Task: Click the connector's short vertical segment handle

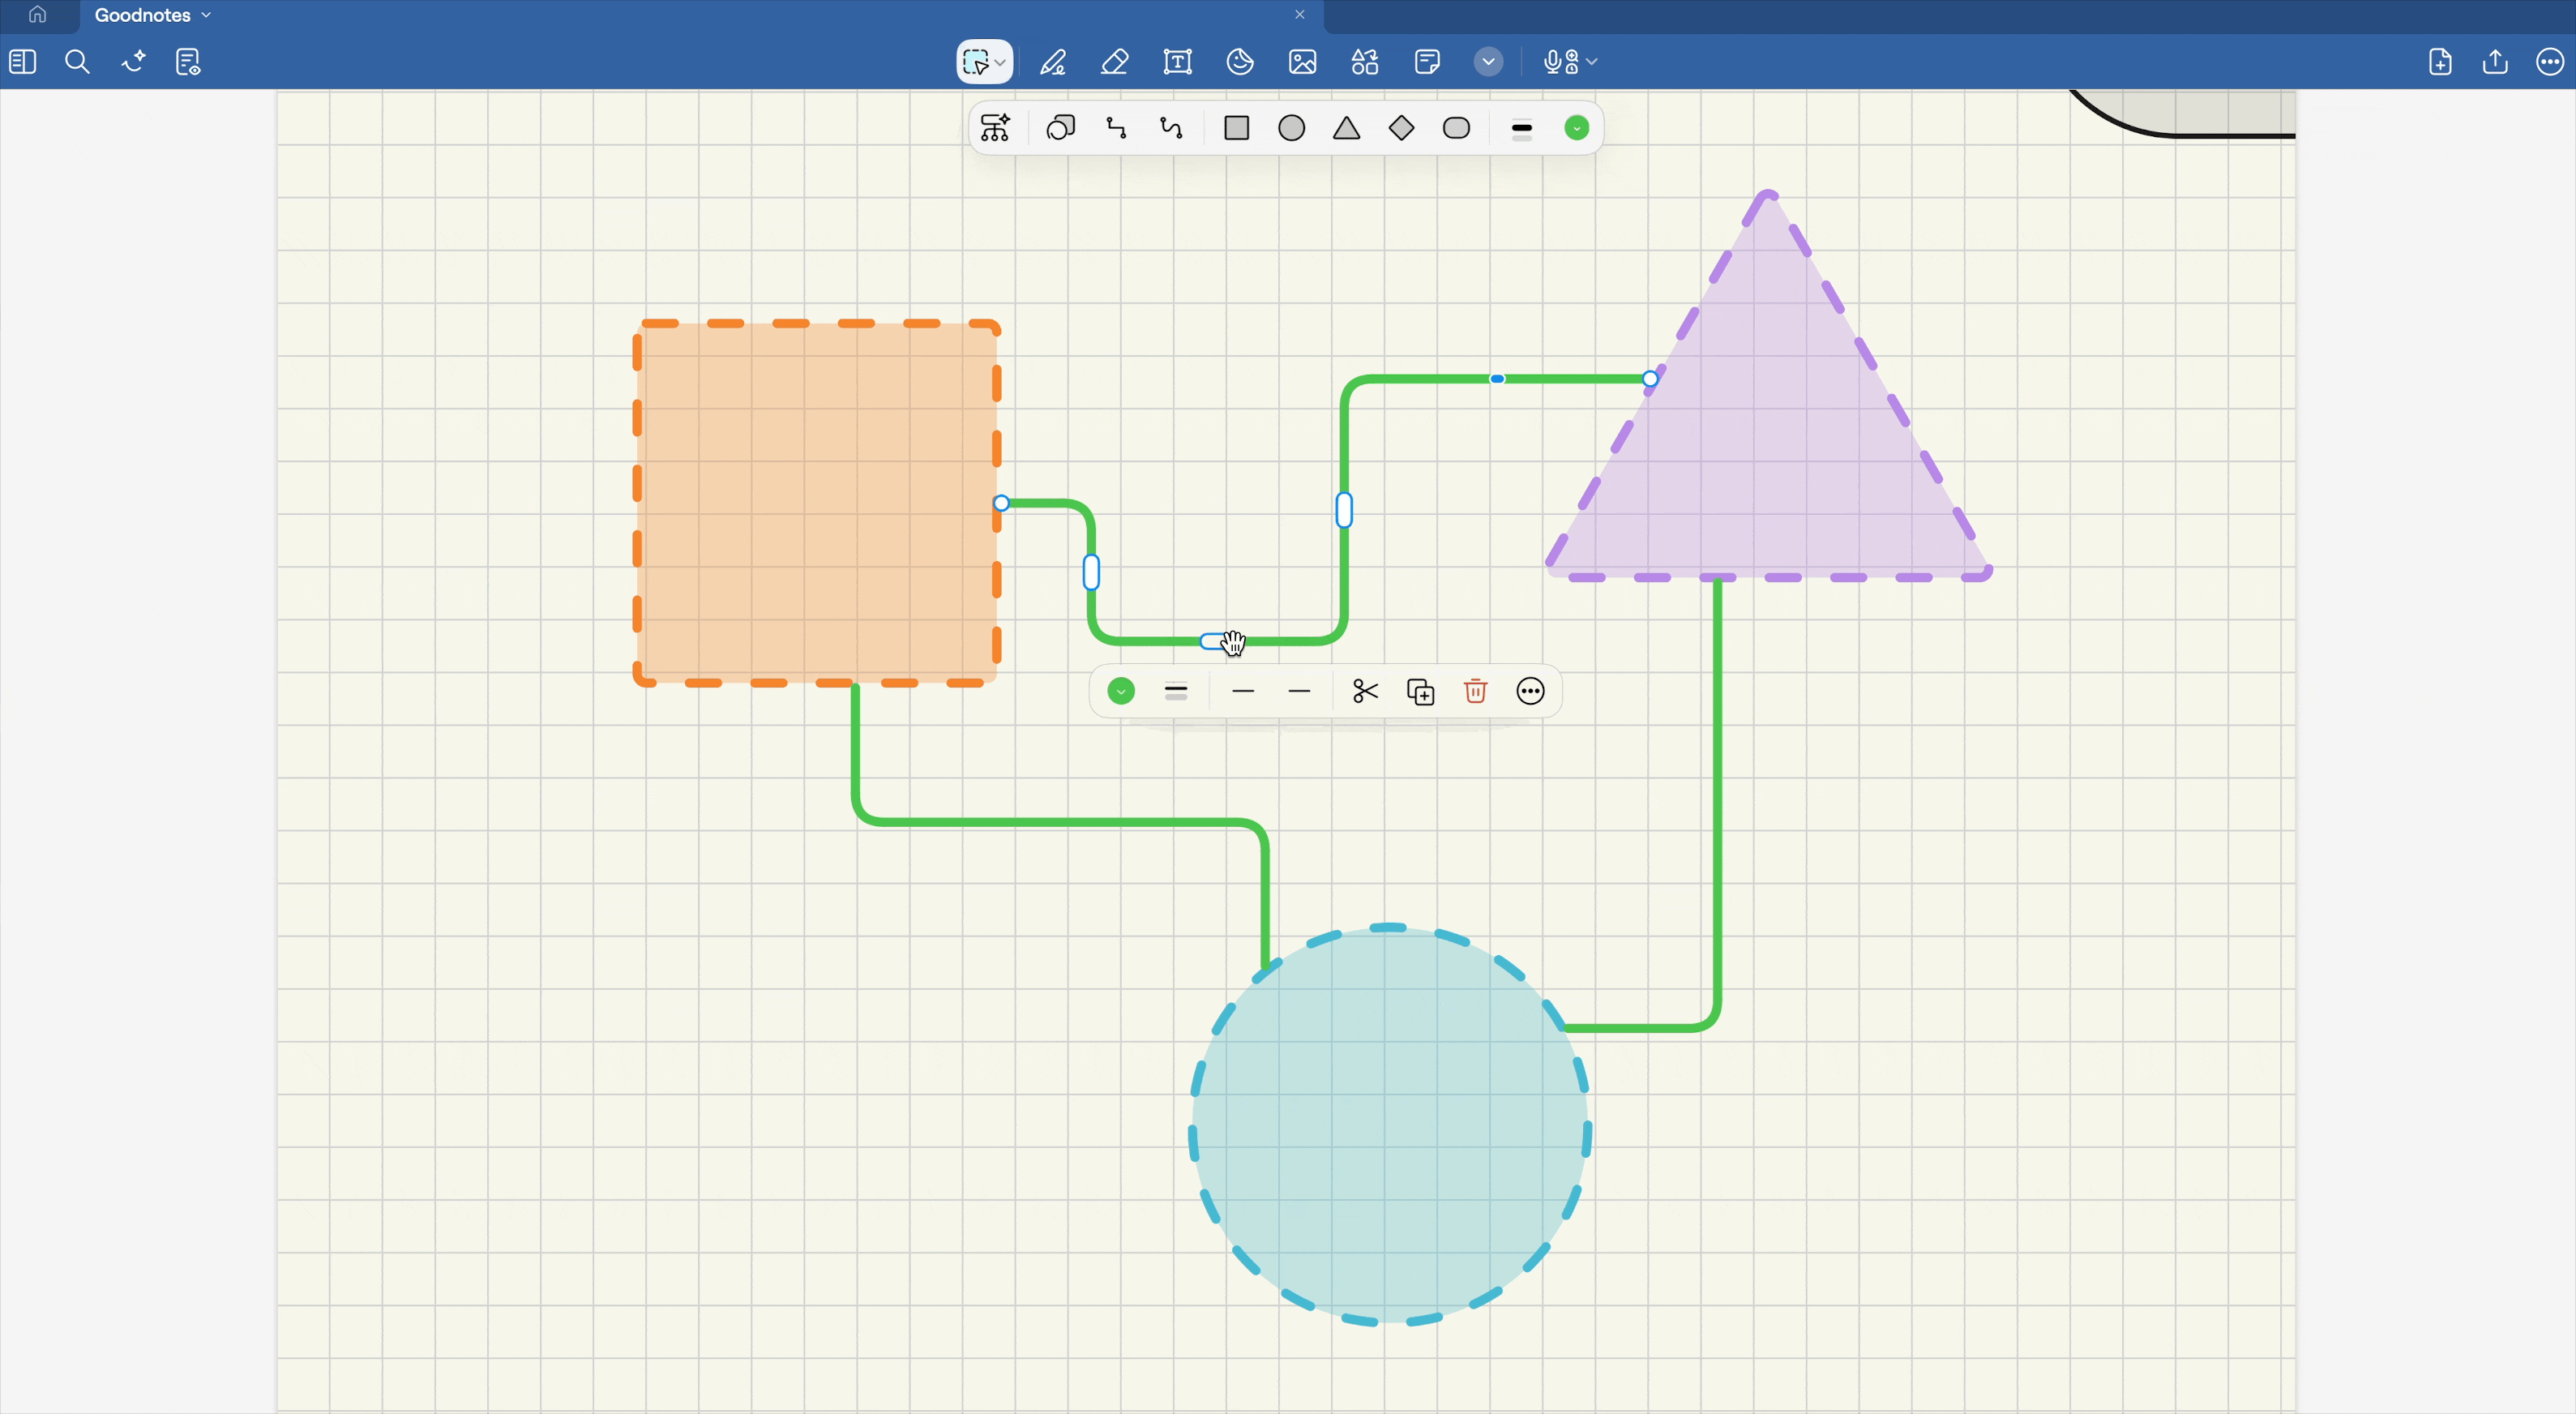Action: 1091,572
